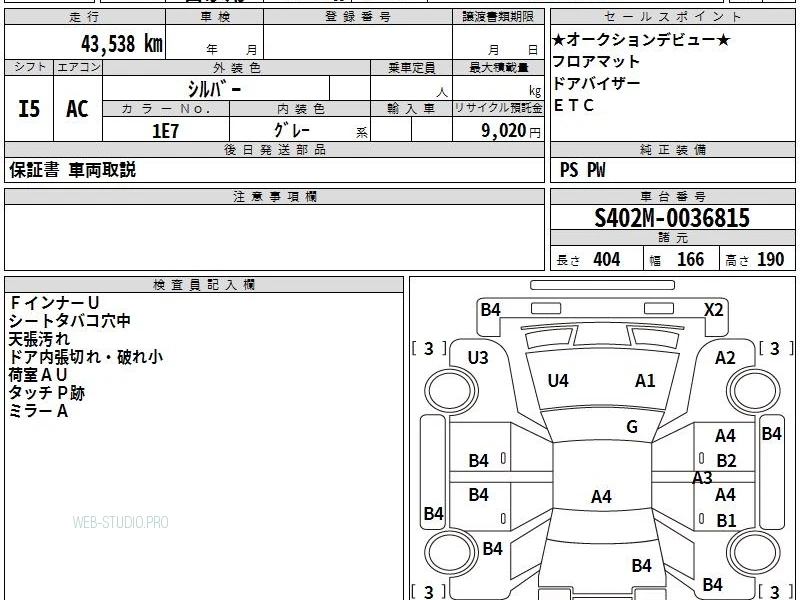The width and height of the screenshot is (800, 600).
Task: Select the 諸元 header
Action: point(672,238)
